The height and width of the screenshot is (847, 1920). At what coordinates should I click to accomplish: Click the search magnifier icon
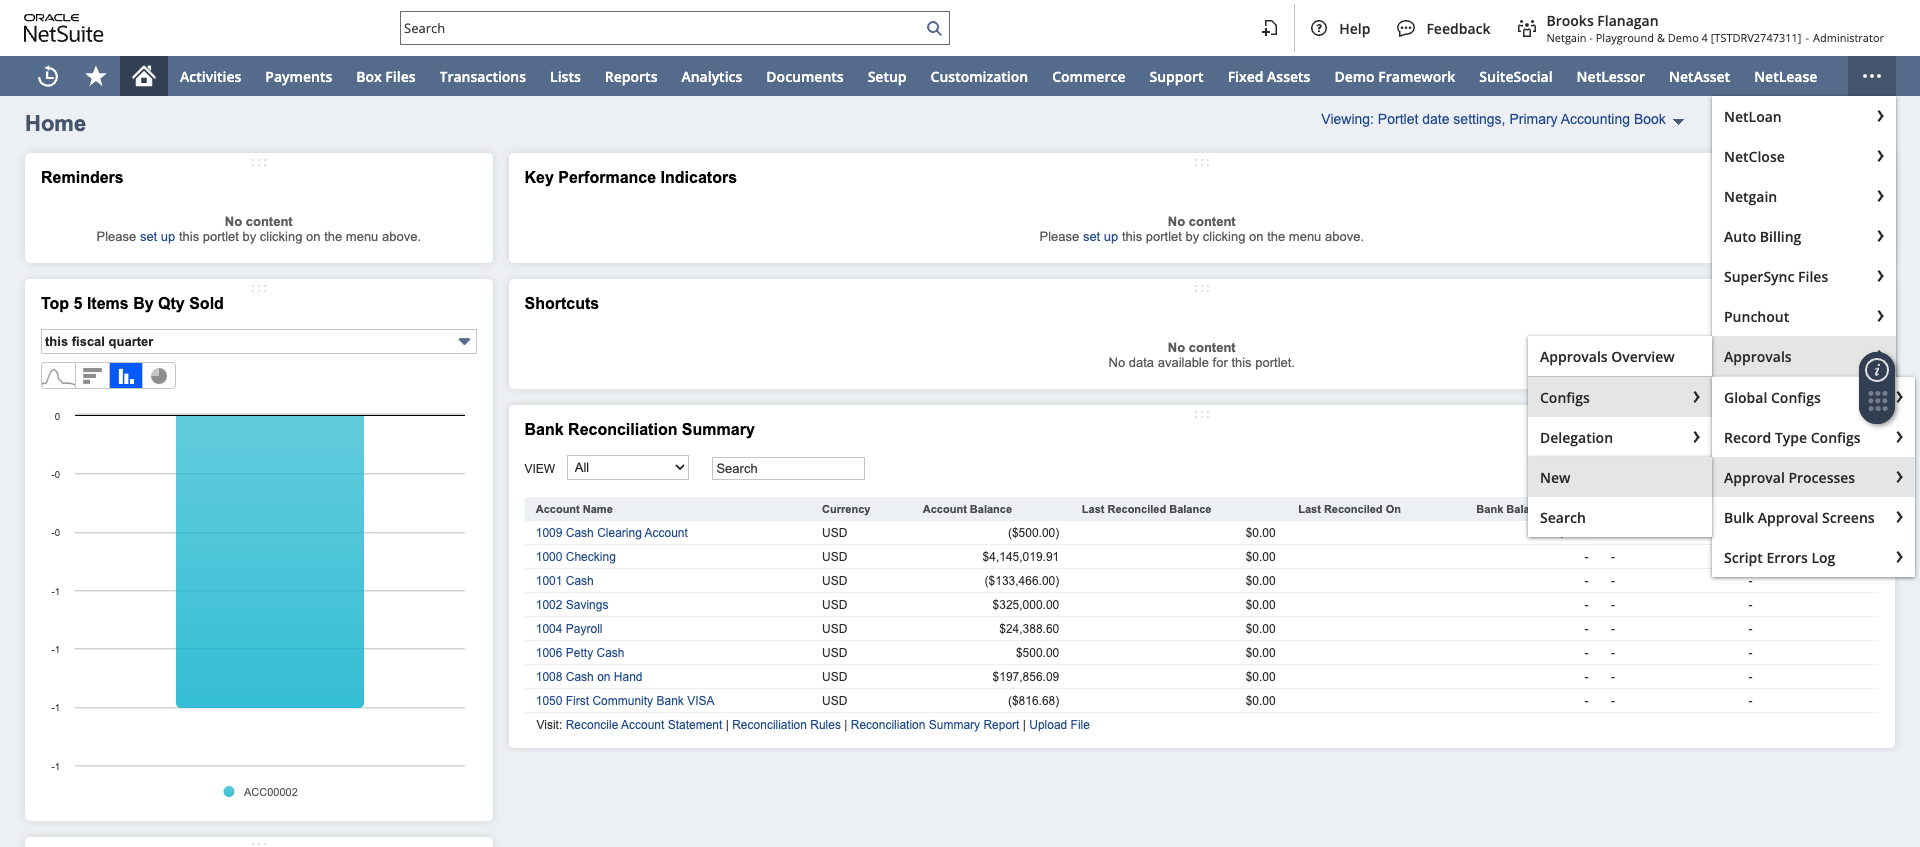(934, 28)
